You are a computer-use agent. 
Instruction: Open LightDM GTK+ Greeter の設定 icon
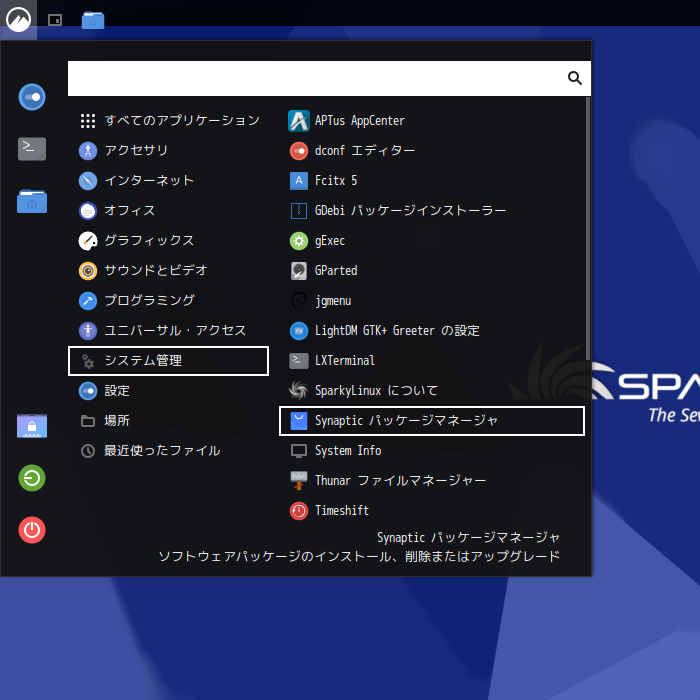point(299,331)
